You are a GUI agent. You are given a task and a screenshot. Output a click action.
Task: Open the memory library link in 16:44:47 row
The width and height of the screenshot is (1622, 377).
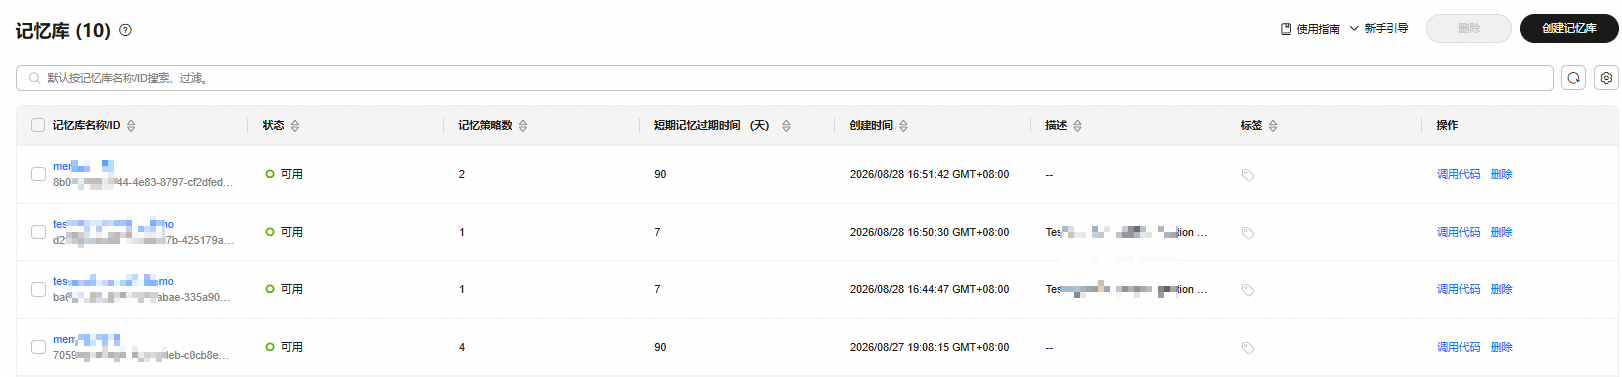(x=113, y=281)
